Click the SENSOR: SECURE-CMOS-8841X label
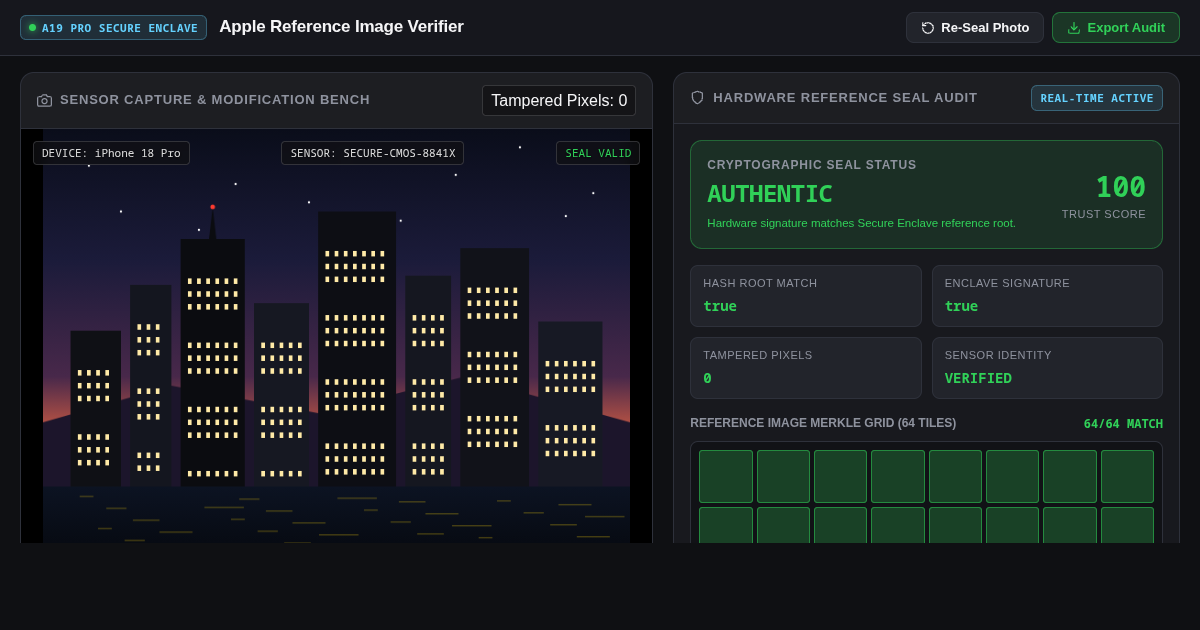 coord(372,153)
